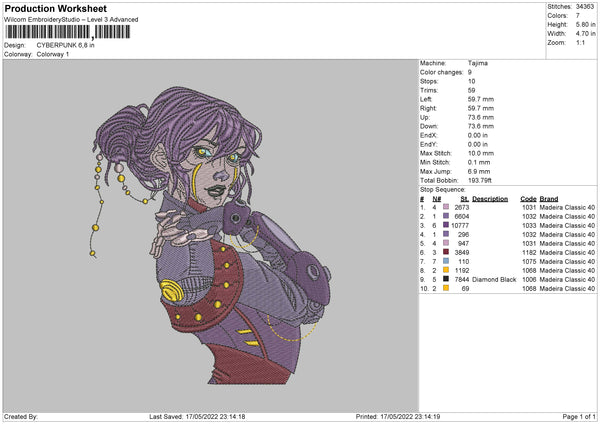Select the Colorway 1 value
The height and width of the screenshot is (424, 600).
click(53, 54)
